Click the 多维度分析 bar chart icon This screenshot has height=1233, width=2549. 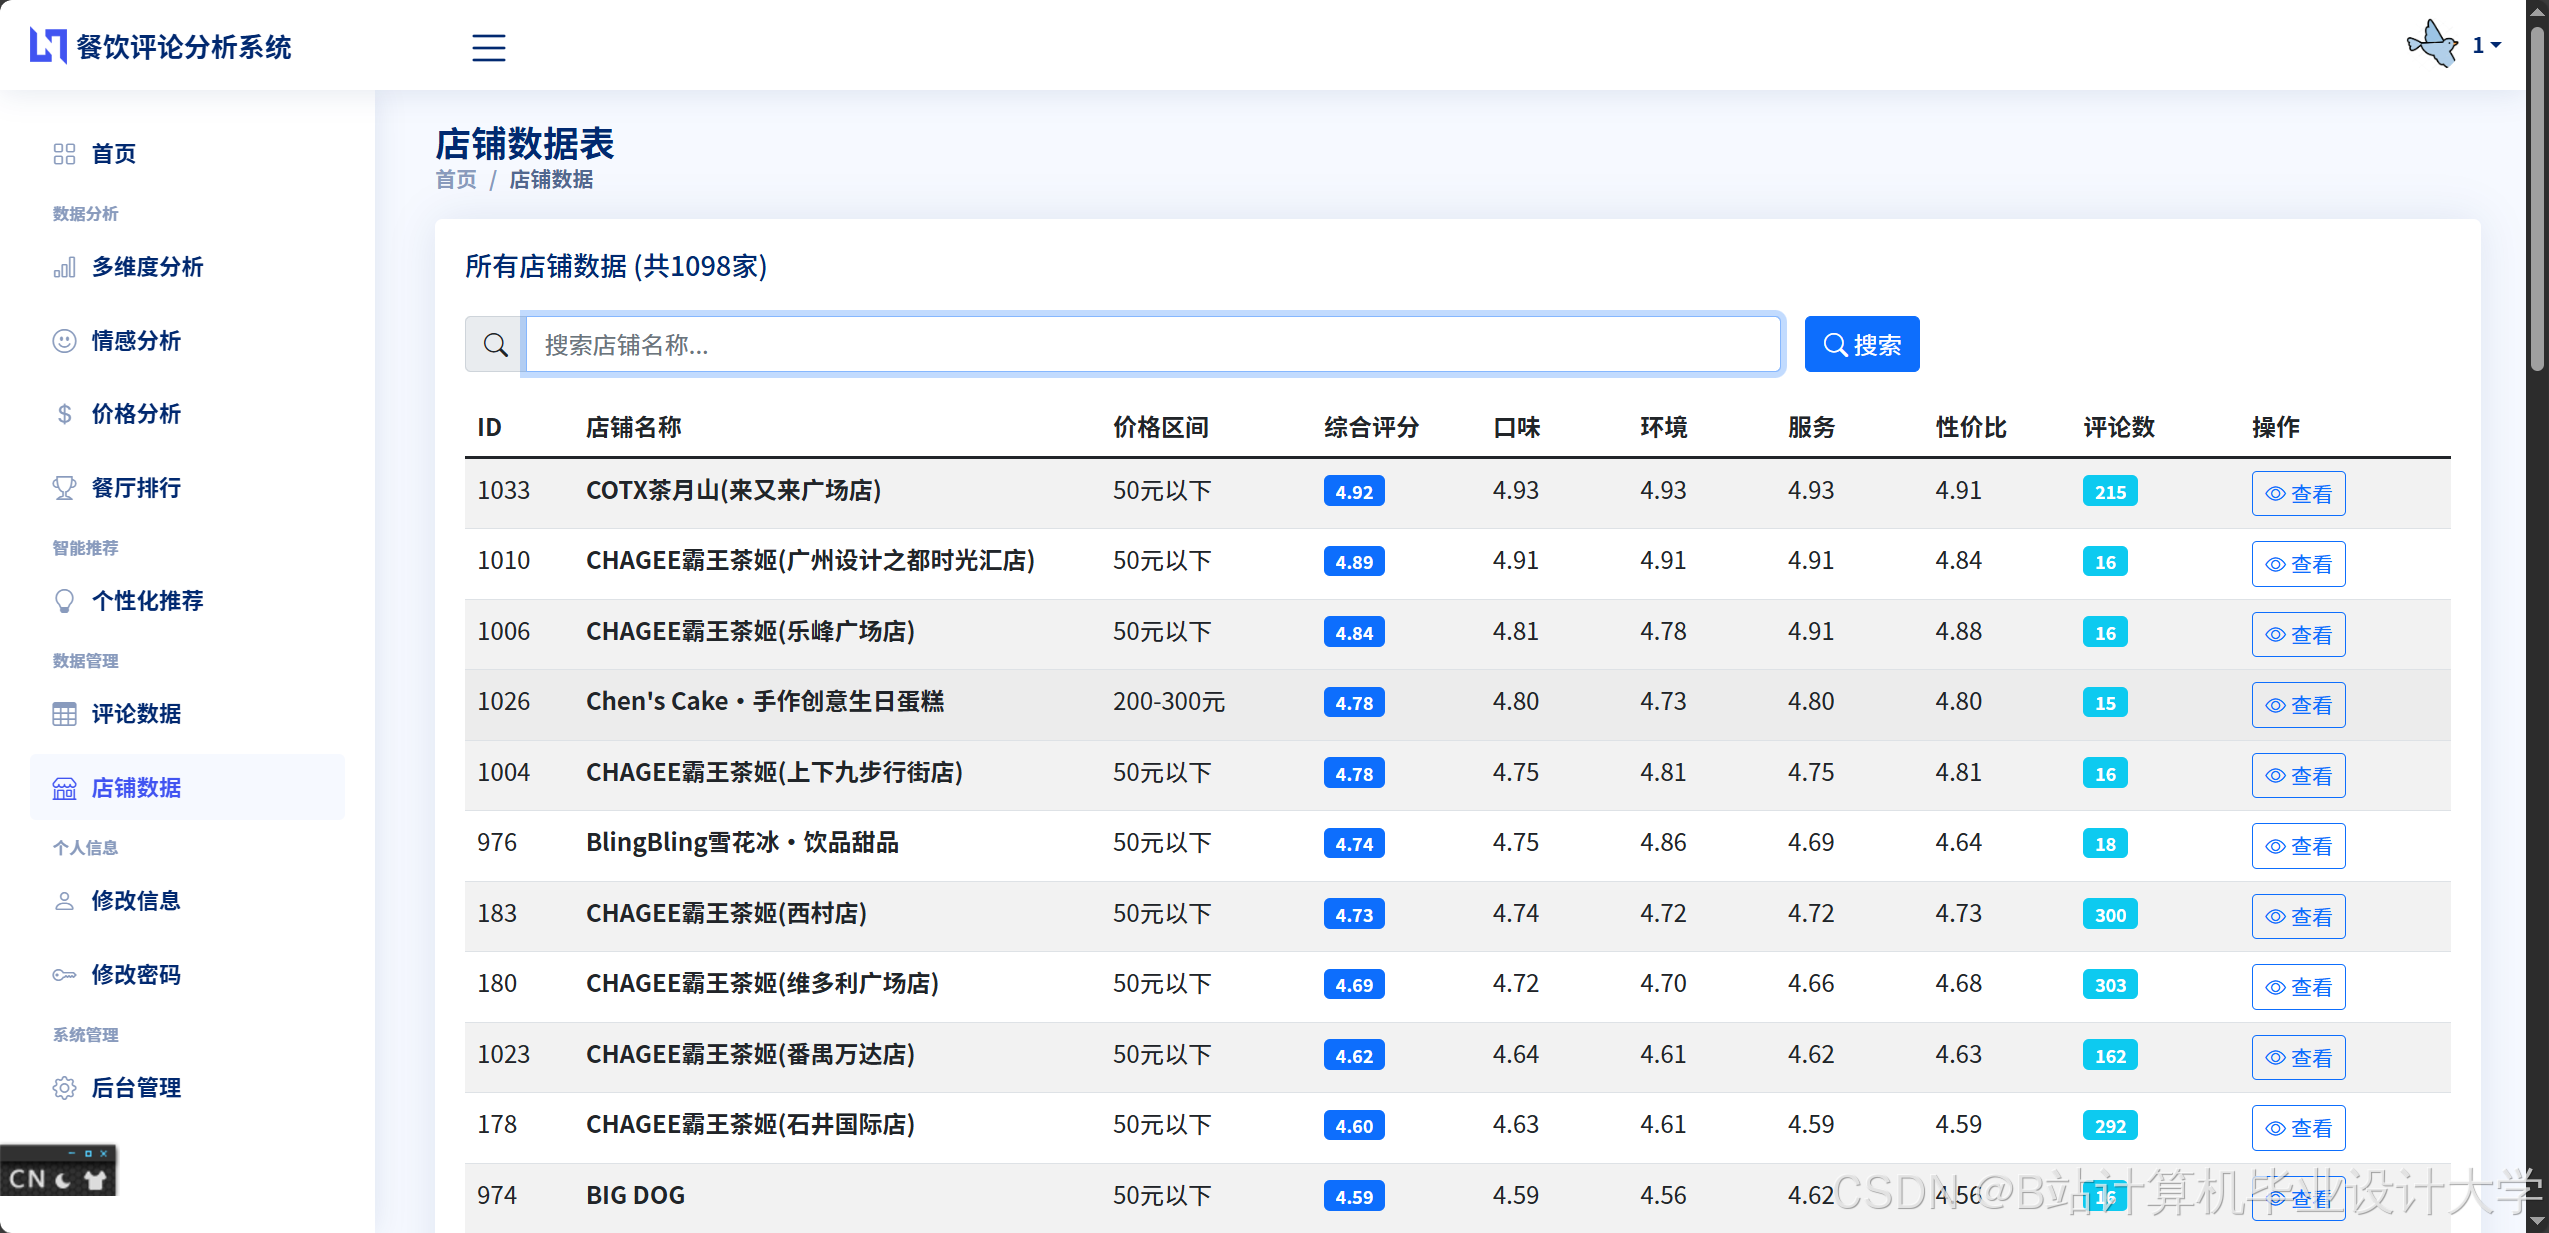coord(64,267)
